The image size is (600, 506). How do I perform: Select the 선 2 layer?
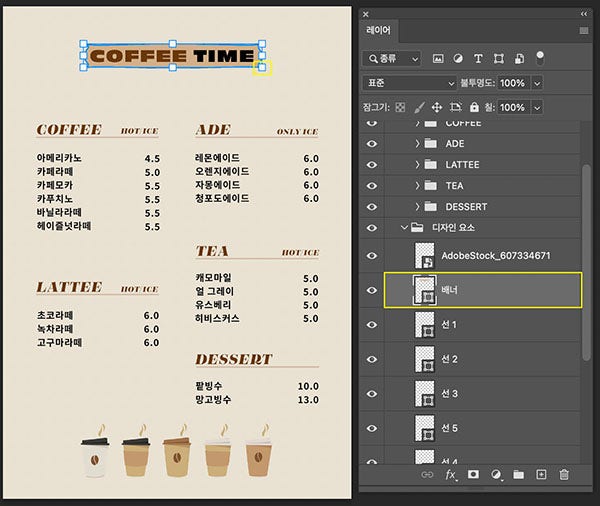480,359
